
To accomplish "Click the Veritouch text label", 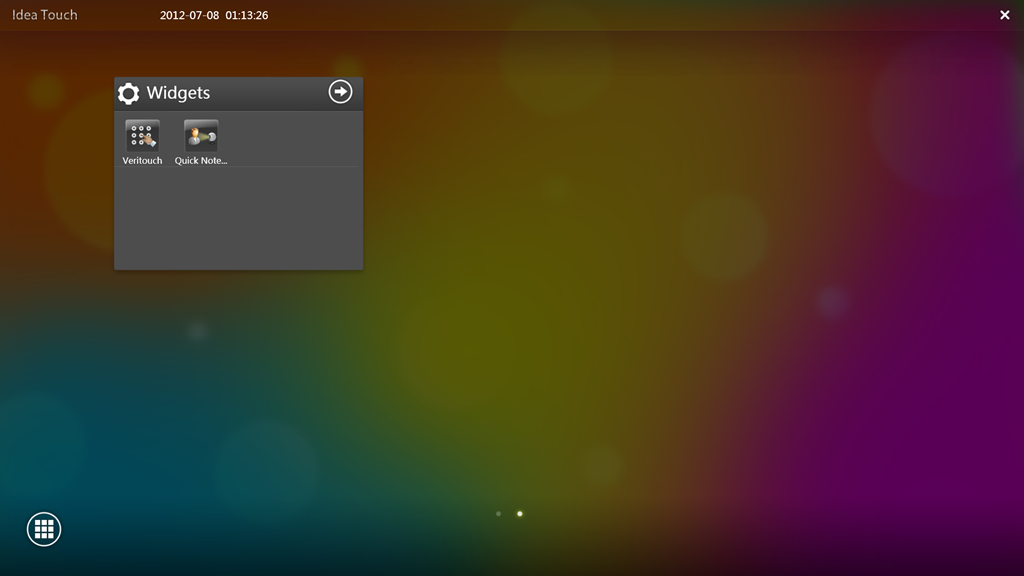I will 142,161.
